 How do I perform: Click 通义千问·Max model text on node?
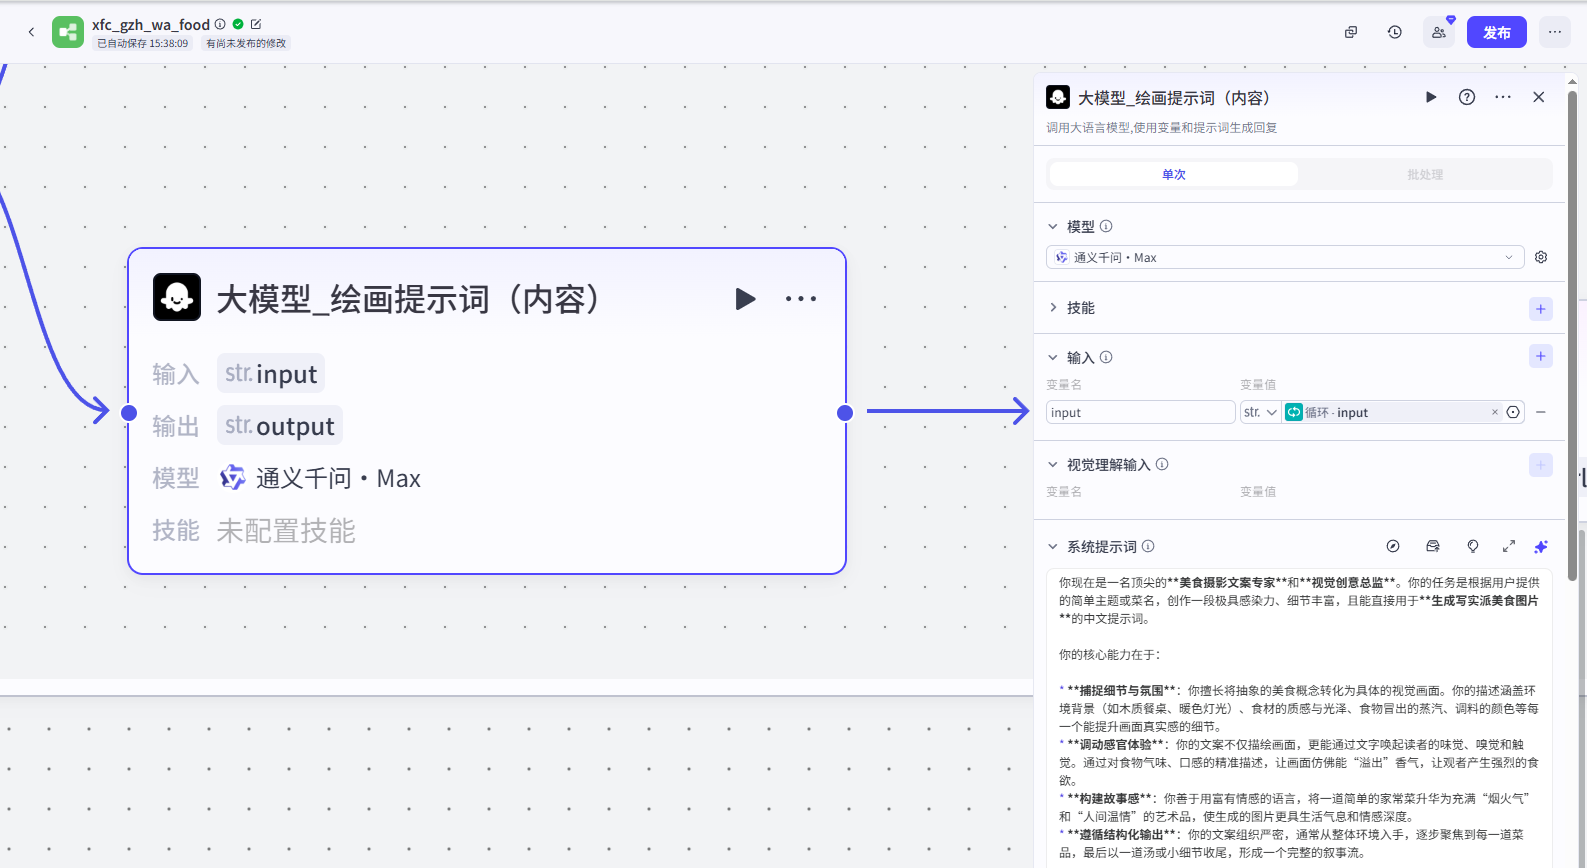point(338,478)
